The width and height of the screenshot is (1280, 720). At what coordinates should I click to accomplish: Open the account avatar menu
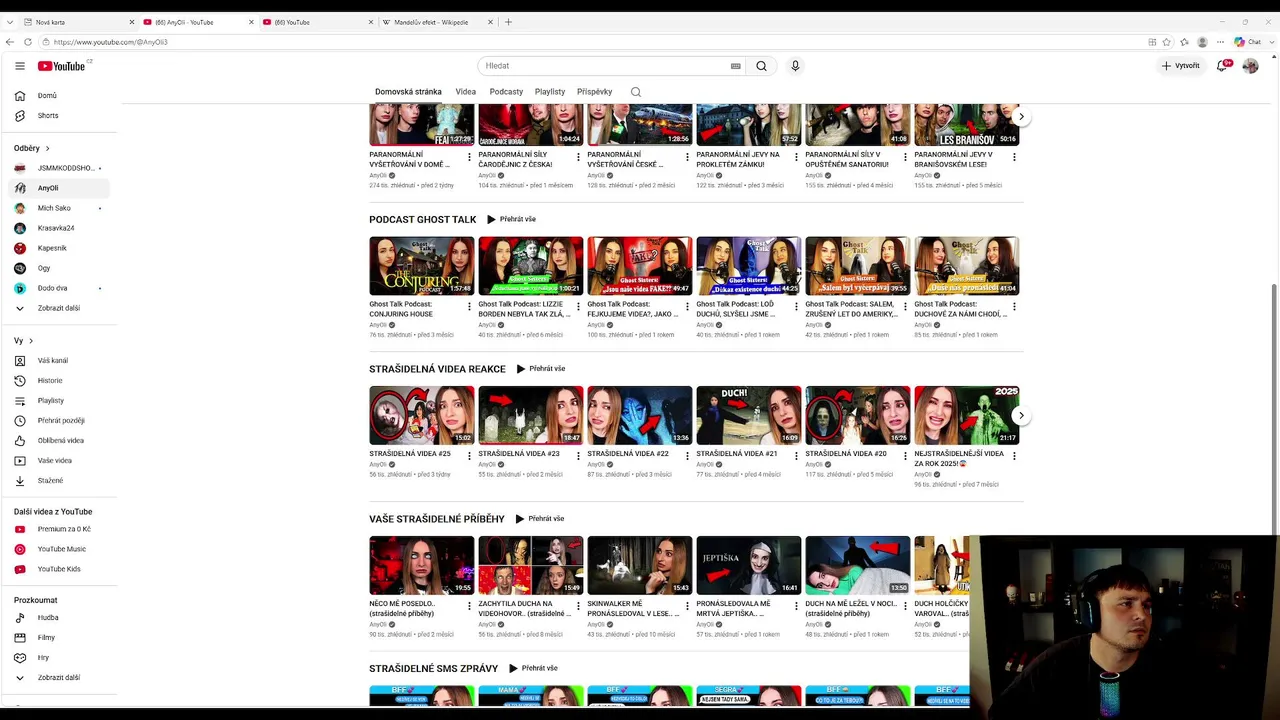(1250, 66)
